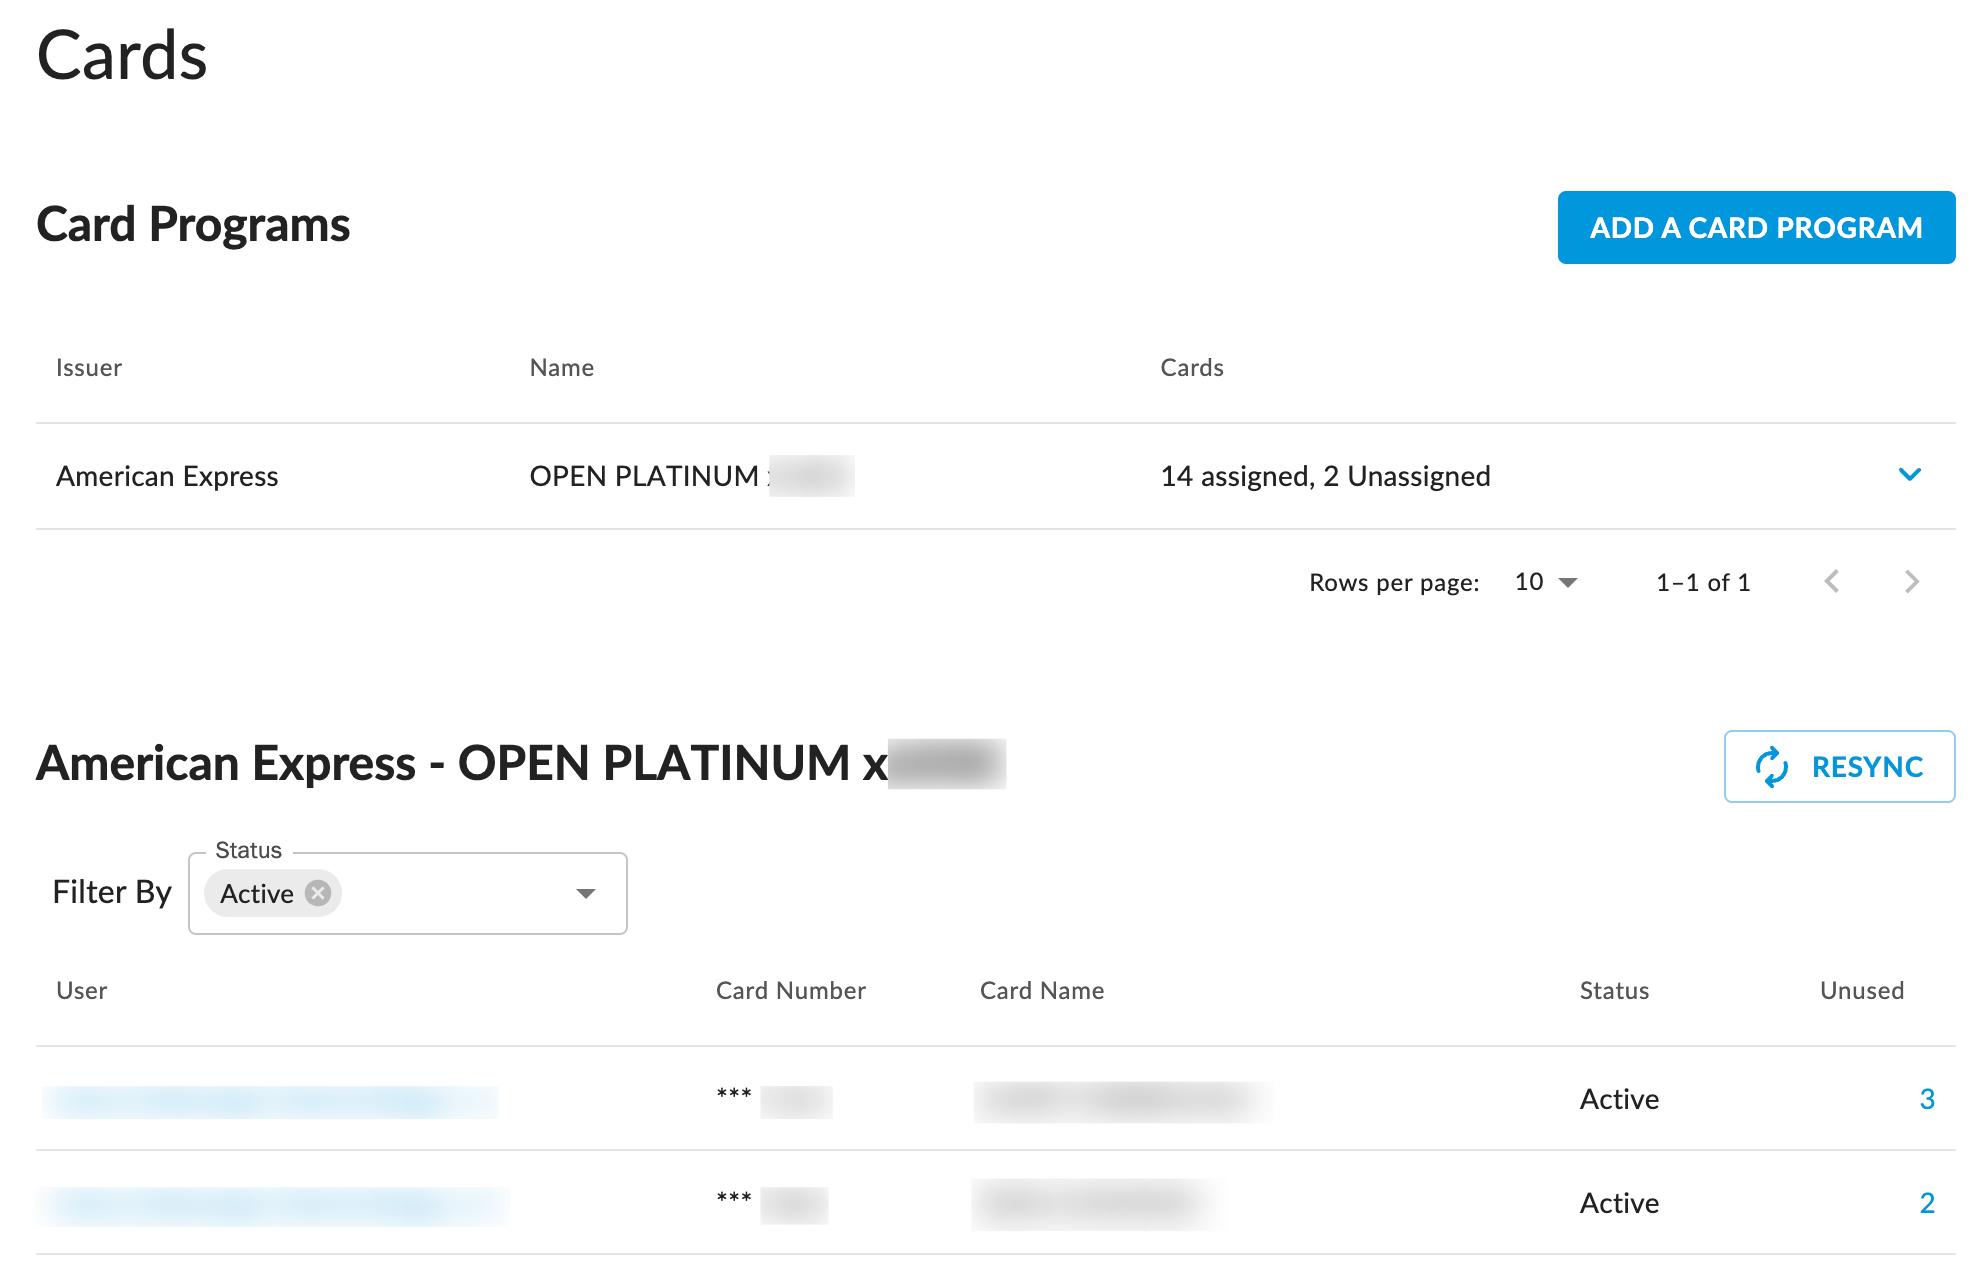This screenshot has width=1978, height=1262.
Task: Select the OPEN PLATINUM program name
Action: (x=644, y=476)
